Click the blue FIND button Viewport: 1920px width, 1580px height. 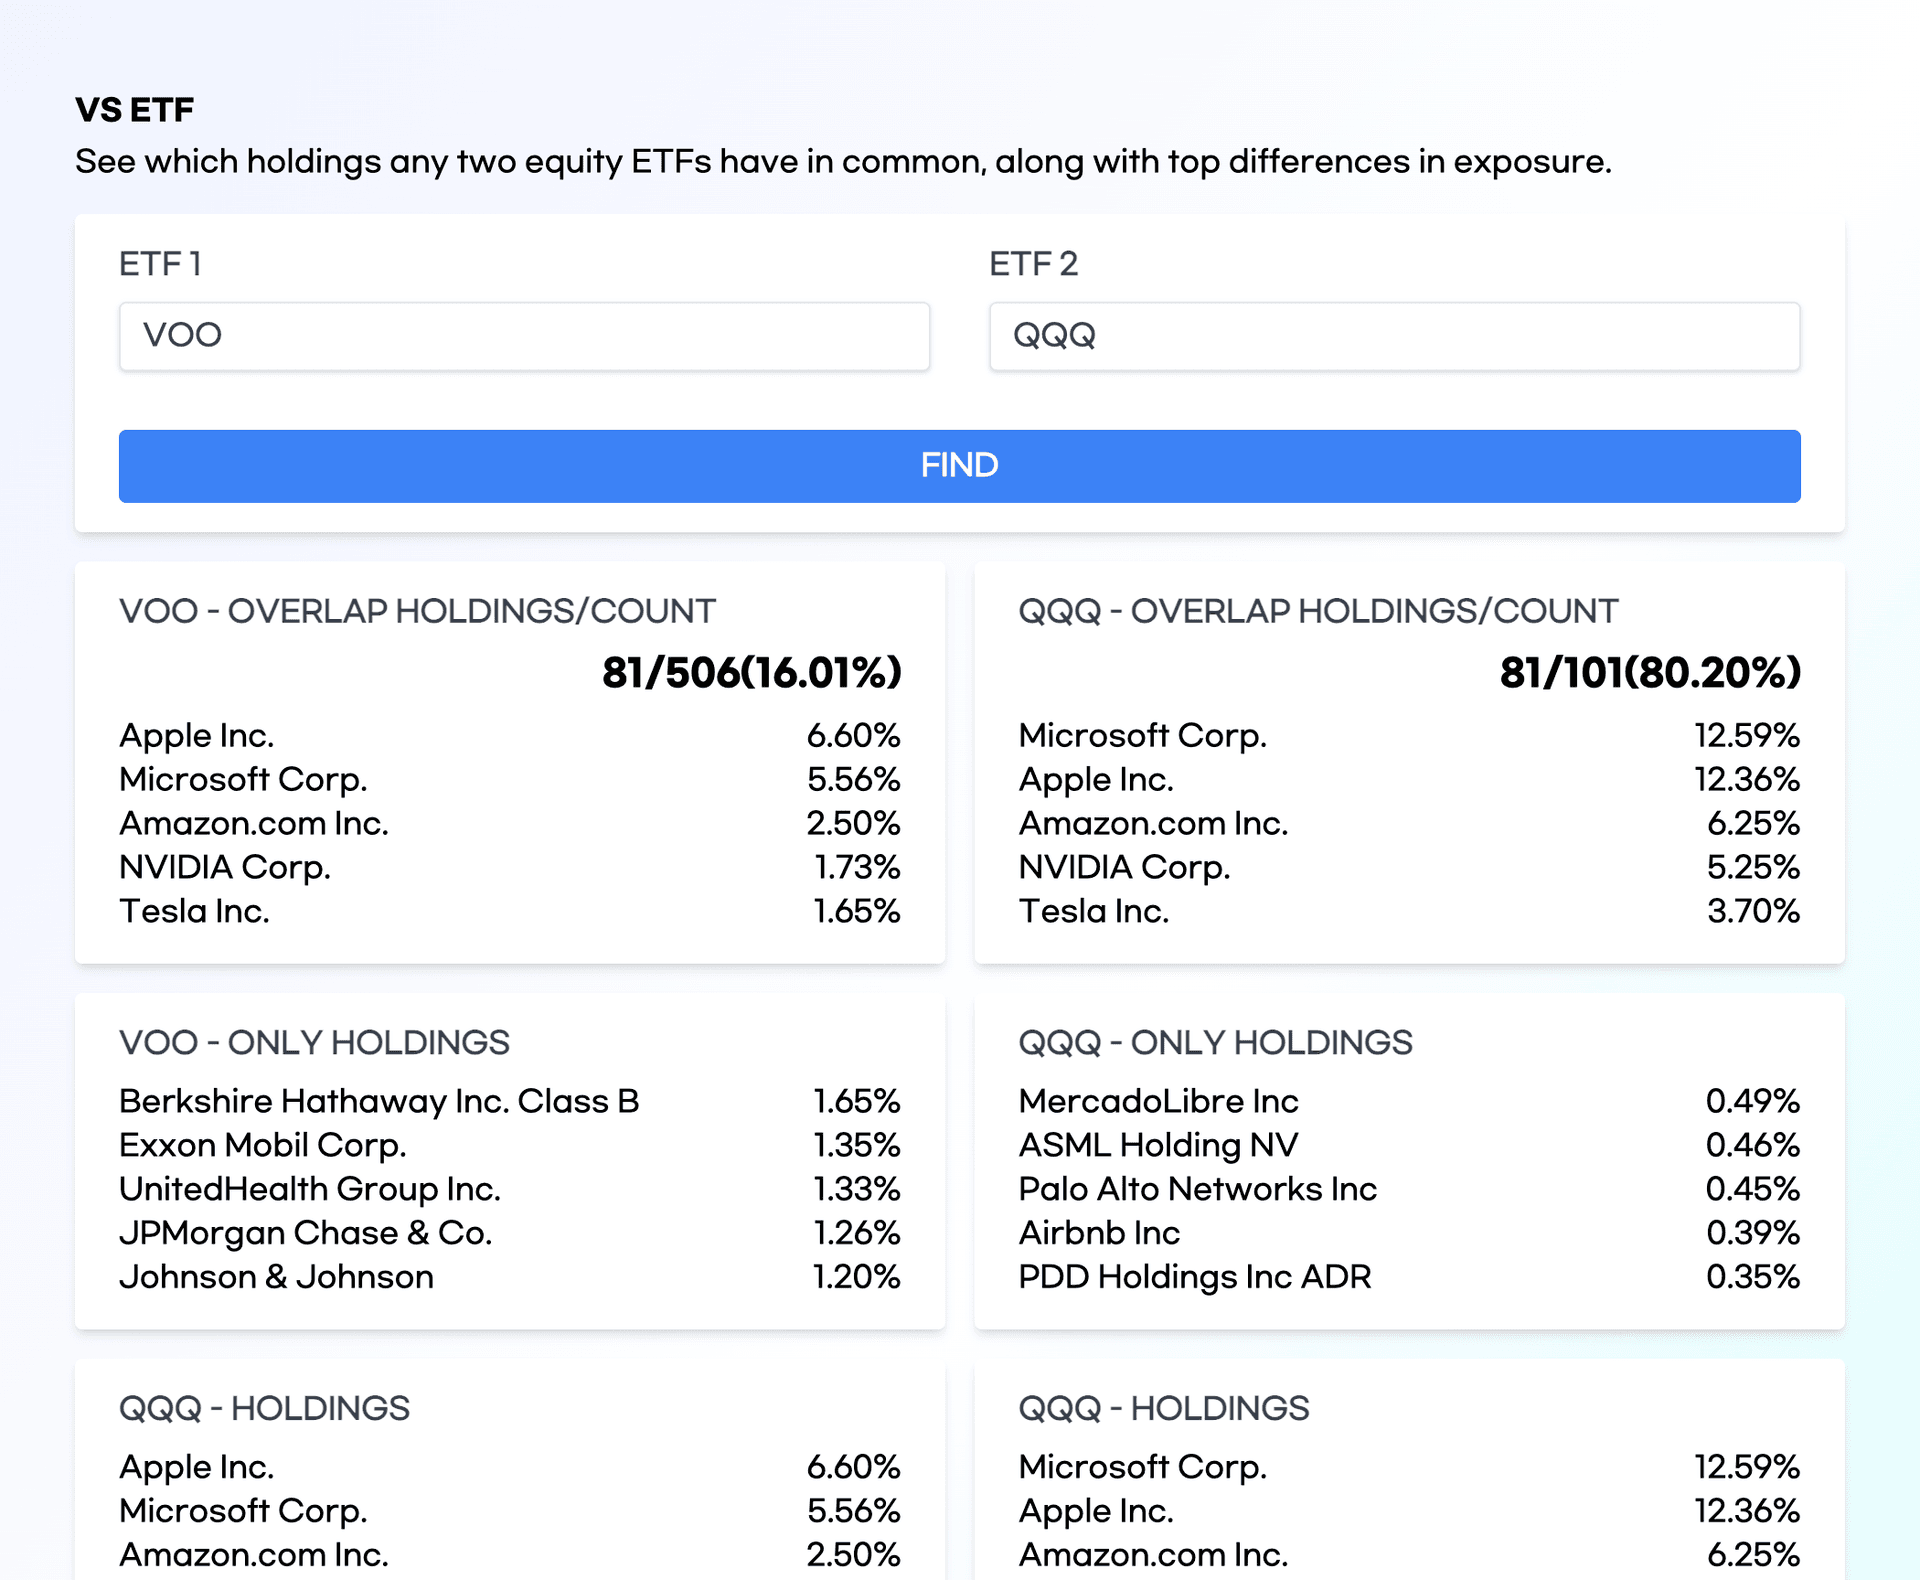coord(959,466)
